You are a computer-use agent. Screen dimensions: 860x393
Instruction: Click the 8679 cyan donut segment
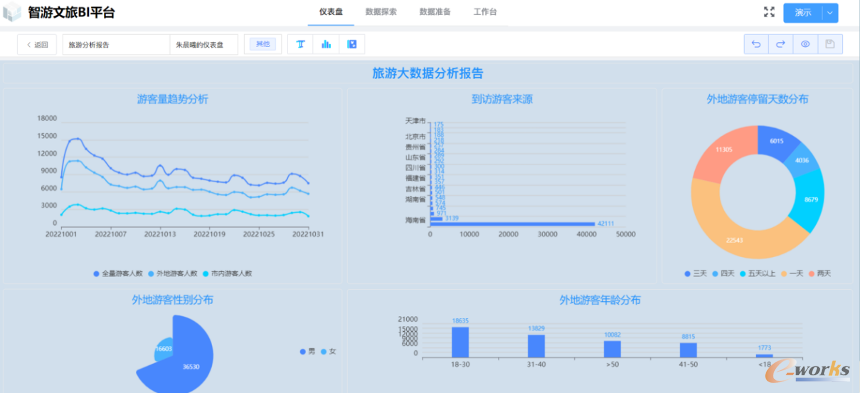[811, 200]
